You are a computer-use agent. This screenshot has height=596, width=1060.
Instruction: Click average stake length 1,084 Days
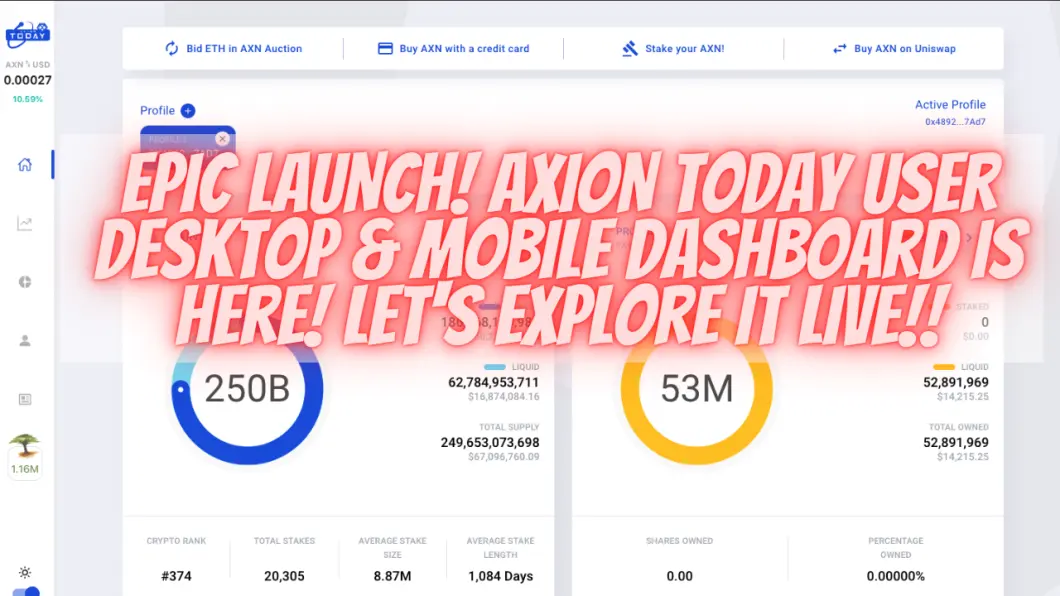point(500,576)
